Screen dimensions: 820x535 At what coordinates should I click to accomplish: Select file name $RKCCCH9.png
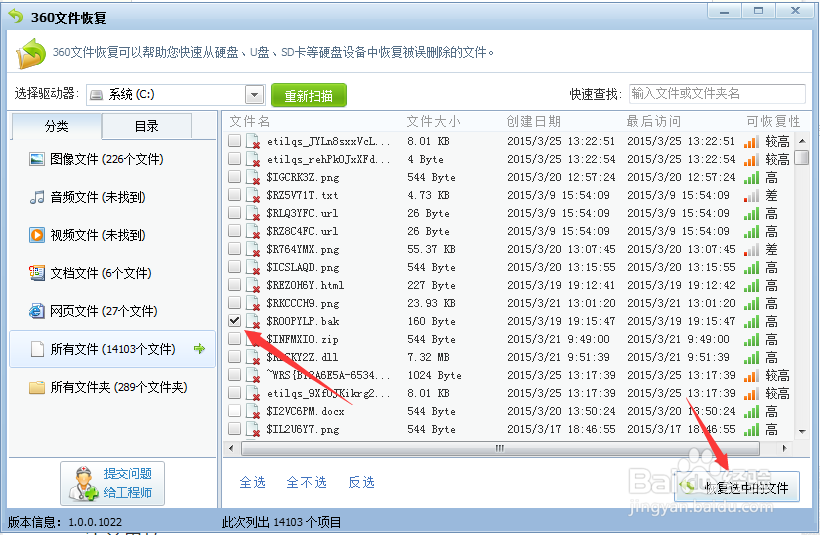pyautogui.click(x=303, y=303)
